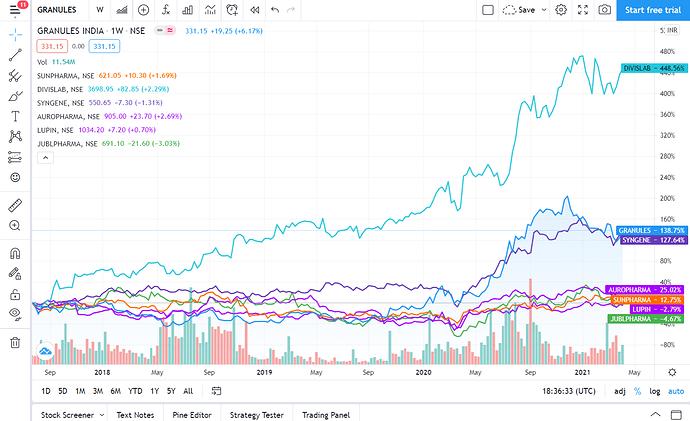
Task: Enter fullscreen mode
Action: pyautogui.click(x=582, y=10)
